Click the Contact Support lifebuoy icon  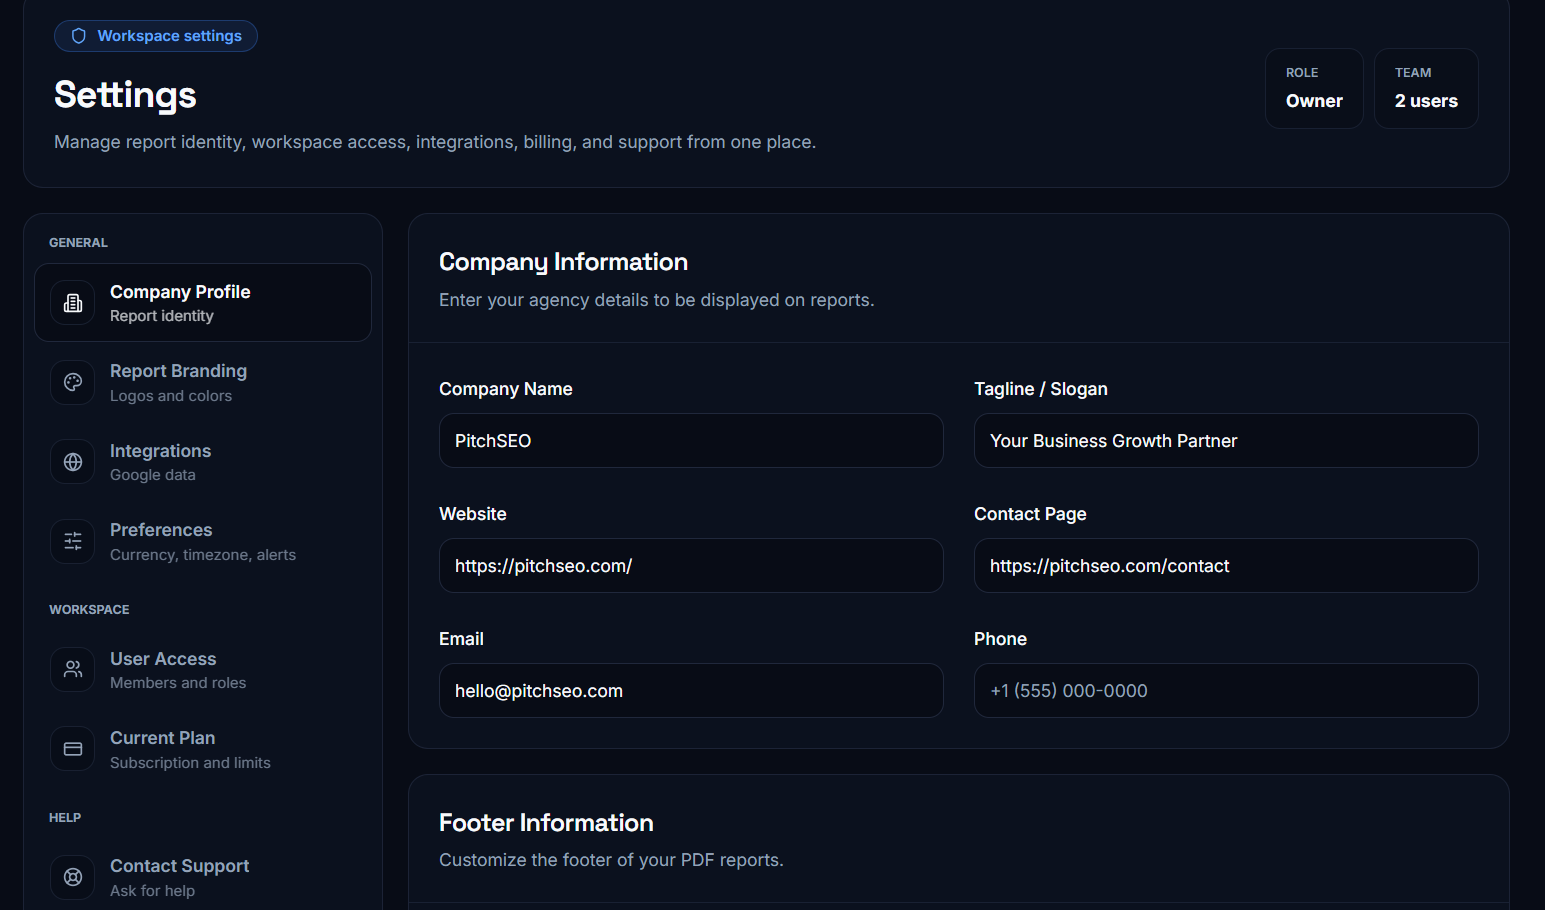pos(73,877)
